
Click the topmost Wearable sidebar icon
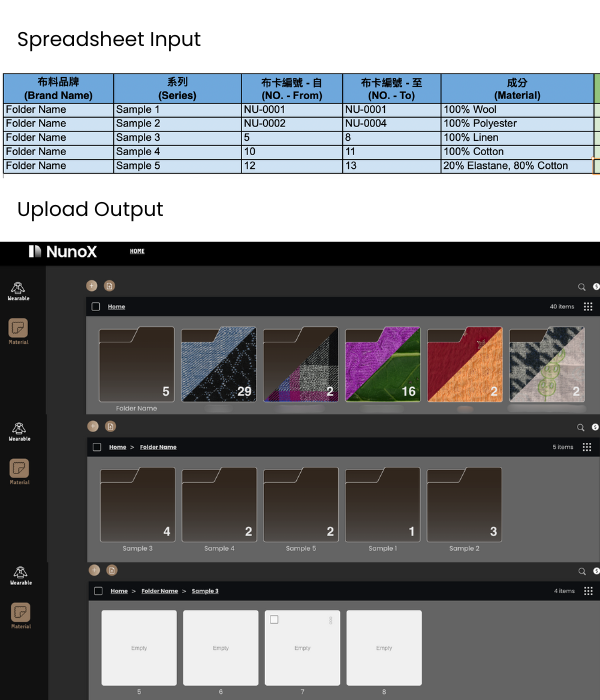click(x=18, y=291)
